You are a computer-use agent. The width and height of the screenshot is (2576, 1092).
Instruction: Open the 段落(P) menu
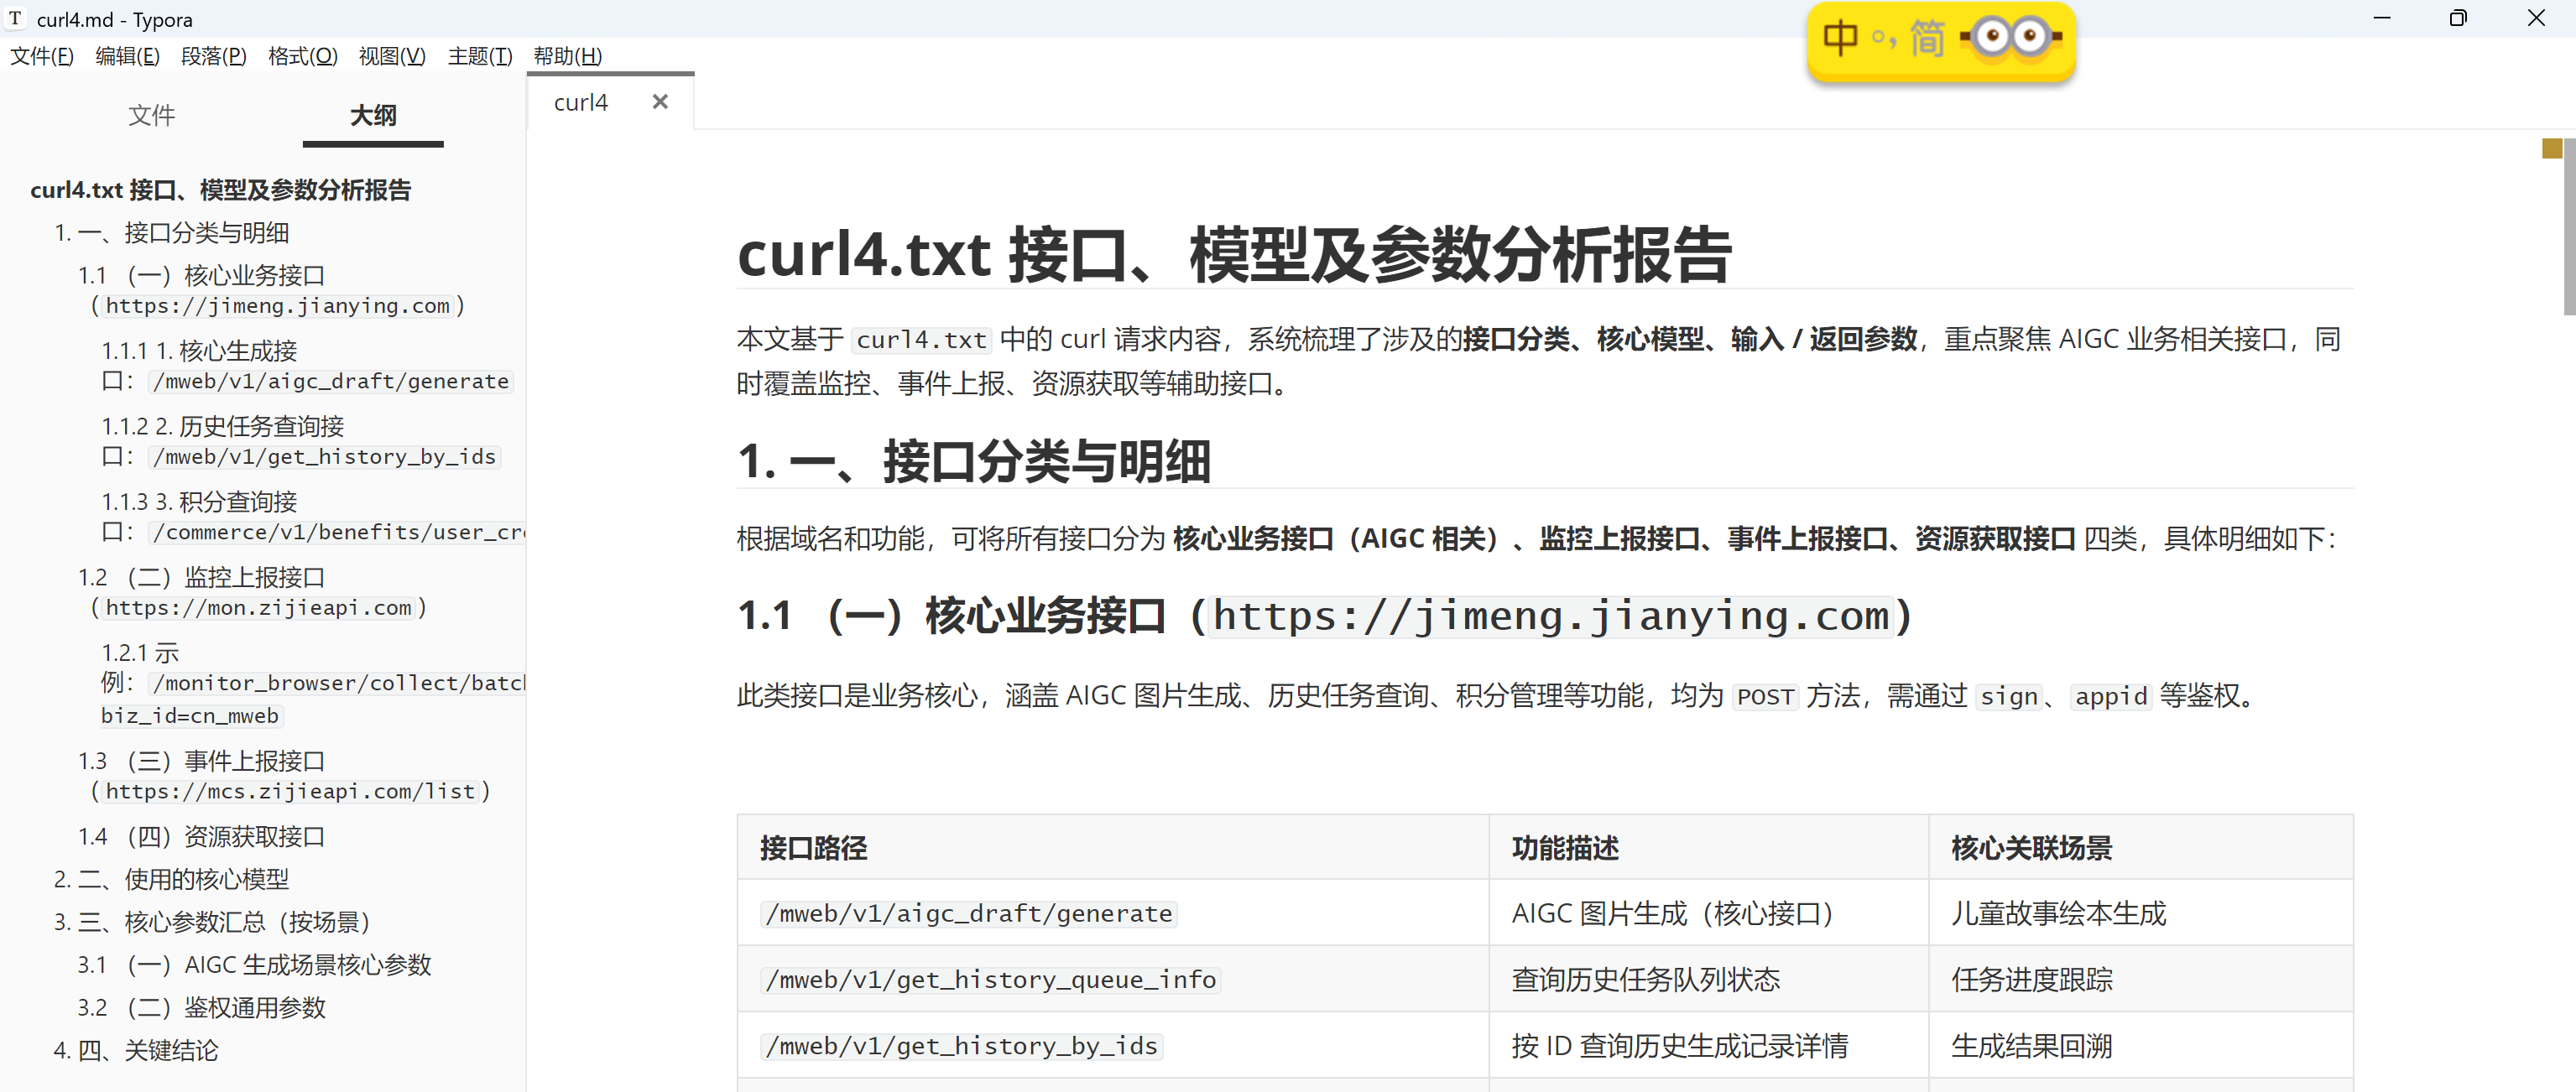click(x=214, y=56)
